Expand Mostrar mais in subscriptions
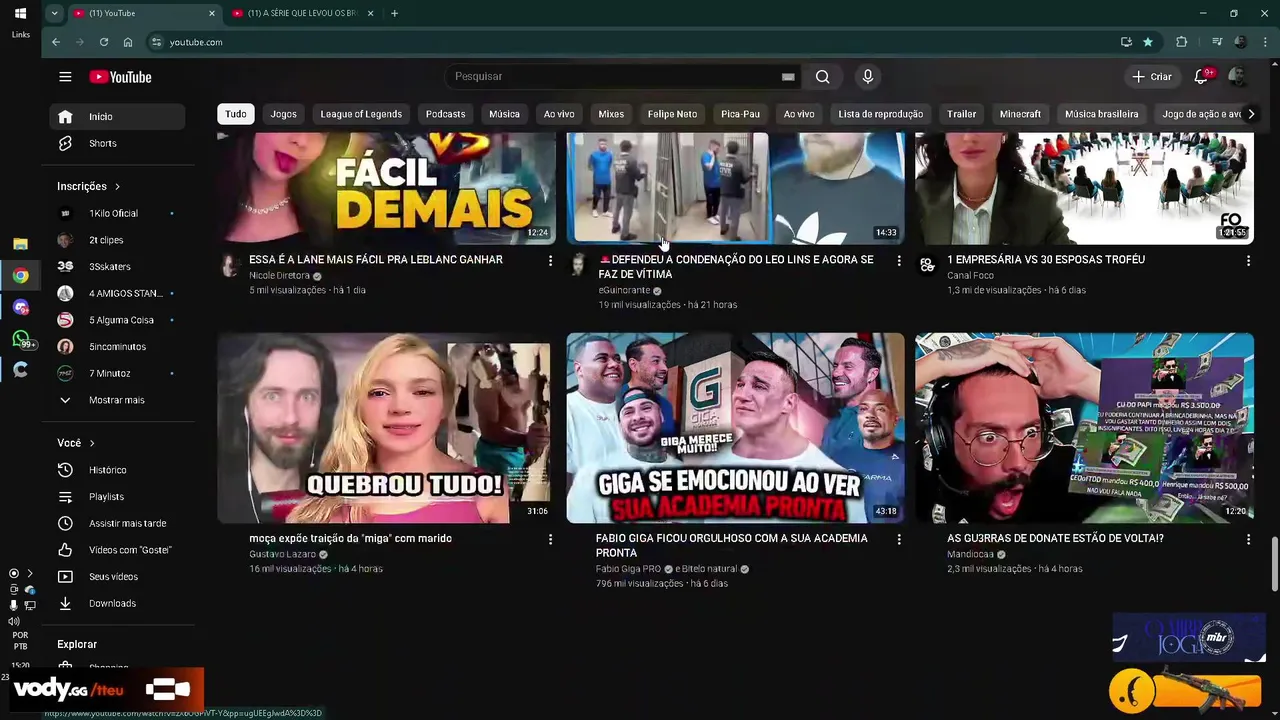1280x720 pixels. [118, 400]
